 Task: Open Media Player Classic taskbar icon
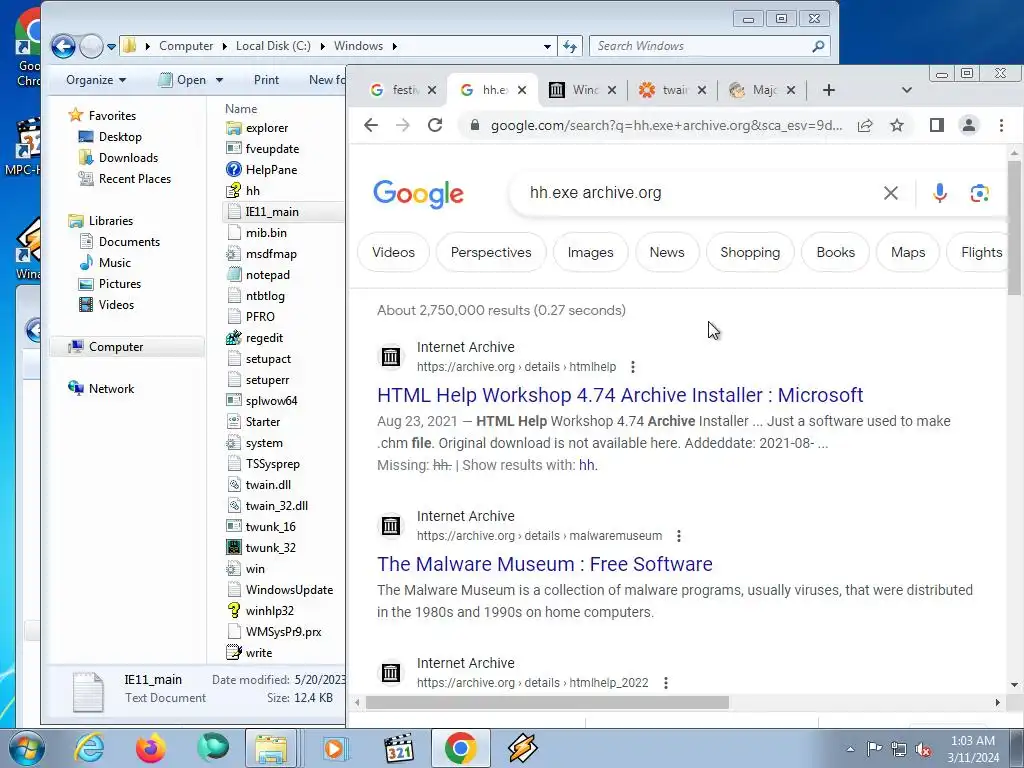398,748
